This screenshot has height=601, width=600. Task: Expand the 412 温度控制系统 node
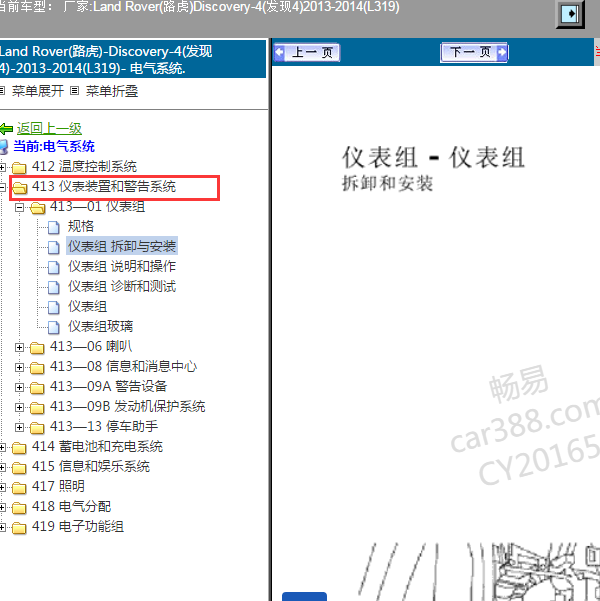pos(2,167)
